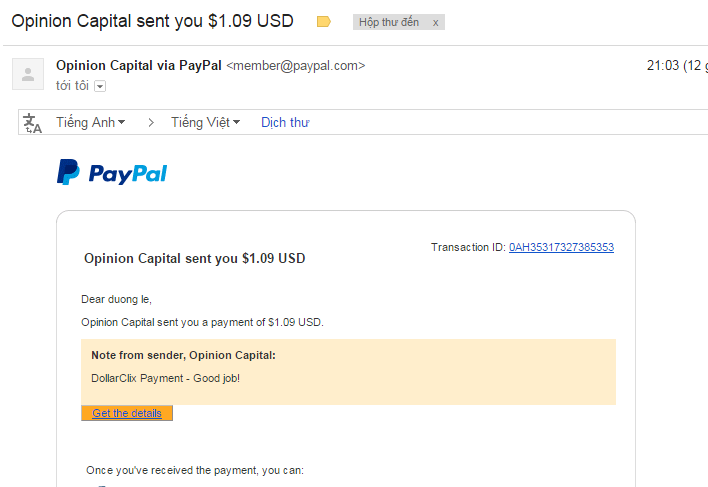708x487 pixels.
Task: Open the Hộp thư đến label
Action: coord(389,22)
